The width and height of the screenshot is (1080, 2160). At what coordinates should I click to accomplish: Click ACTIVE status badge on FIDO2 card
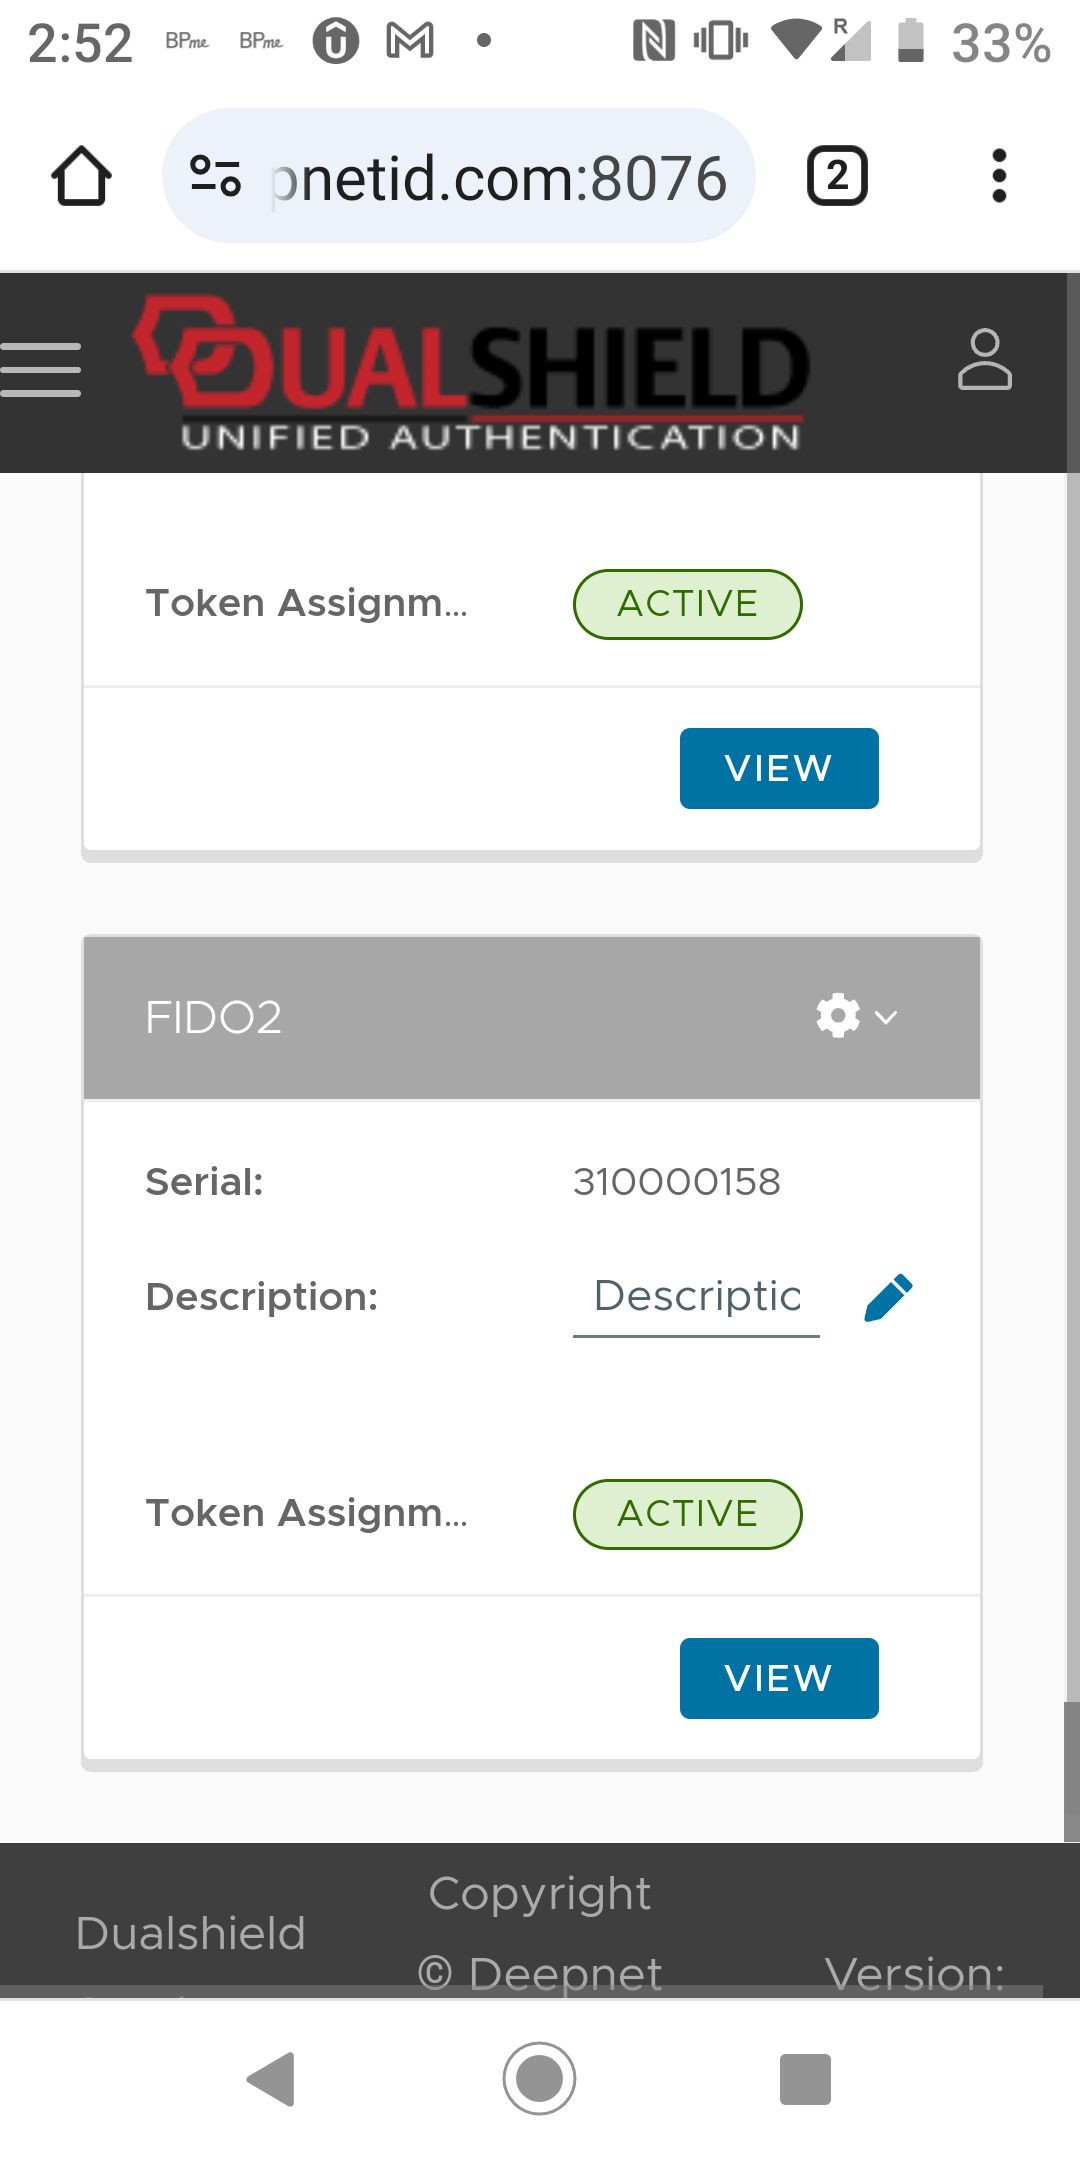(687, 1514)
